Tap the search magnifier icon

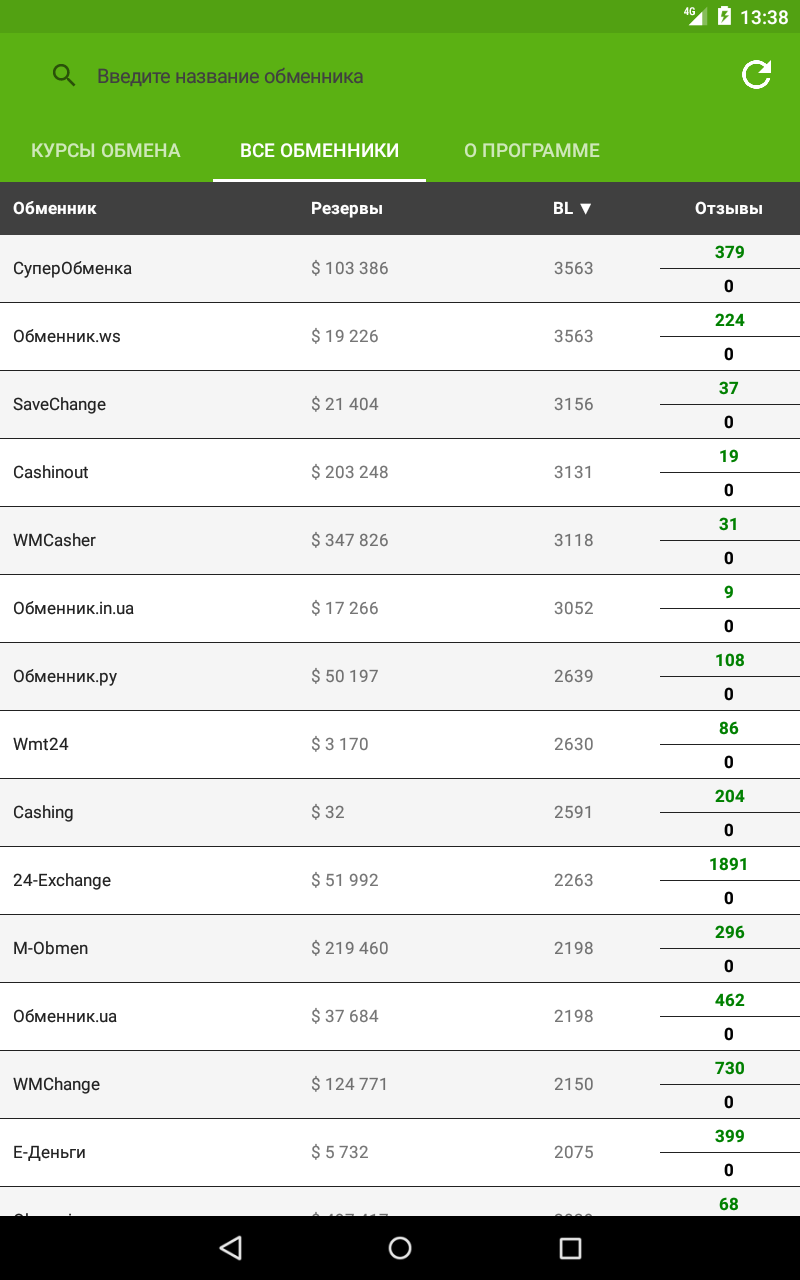[x=64, y=76]
